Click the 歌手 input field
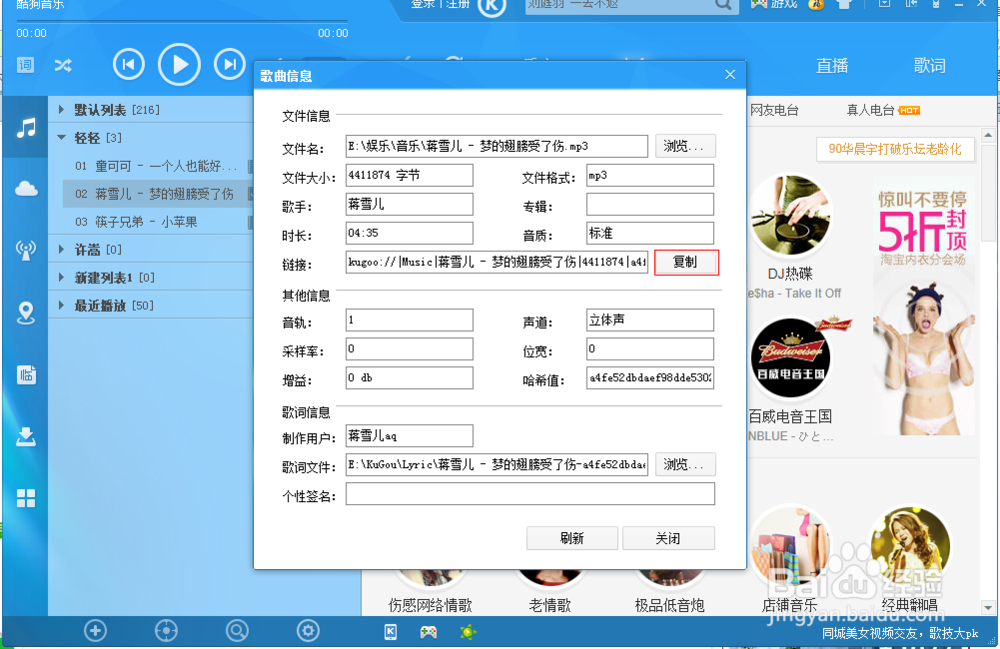This screenshot has height=649, width=1000. pyautogui.click(x=409, y=204)
